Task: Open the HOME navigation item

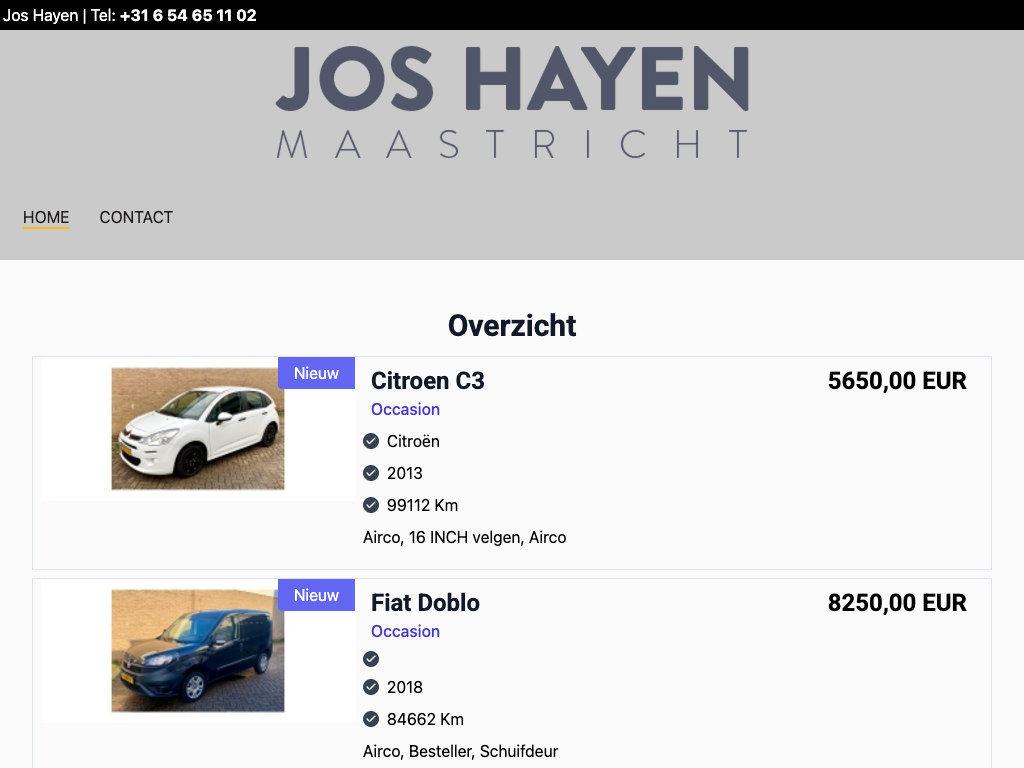Action: (x=46, y=217)
